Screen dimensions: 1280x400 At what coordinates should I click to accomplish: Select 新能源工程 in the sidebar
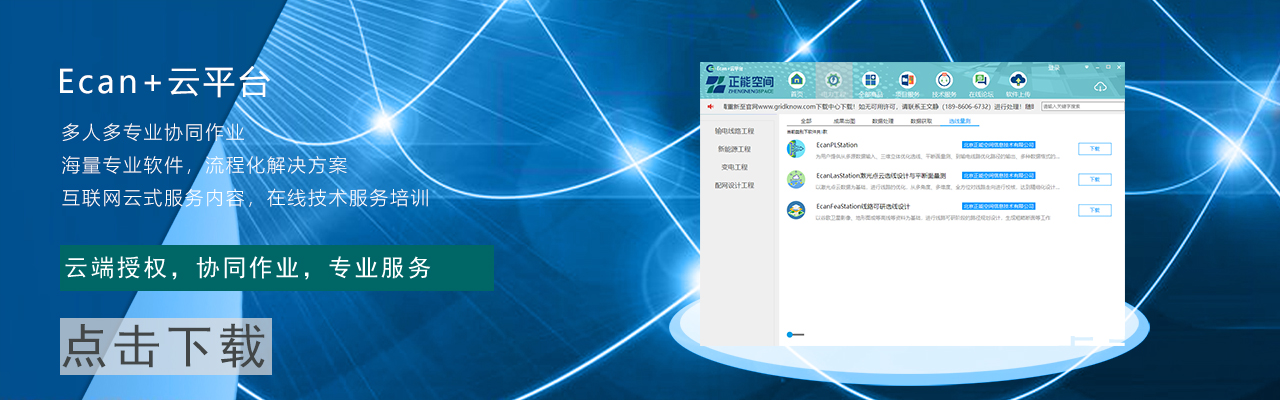coord(734,149)
